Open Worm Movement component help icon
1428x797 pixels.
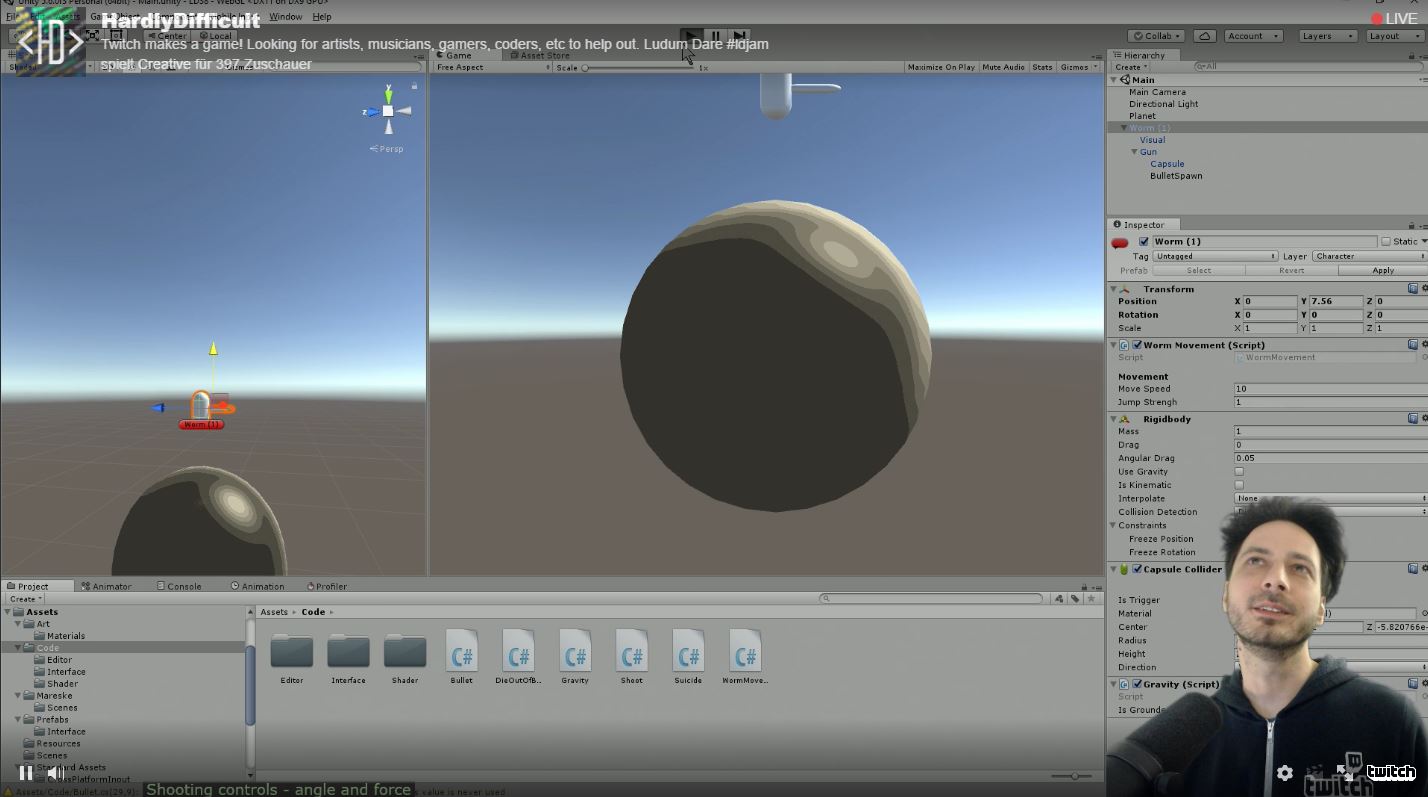1413,345
